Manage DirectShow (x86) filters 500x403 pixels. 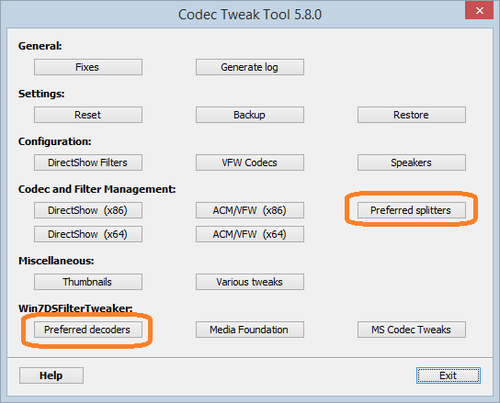pos(88,210)
